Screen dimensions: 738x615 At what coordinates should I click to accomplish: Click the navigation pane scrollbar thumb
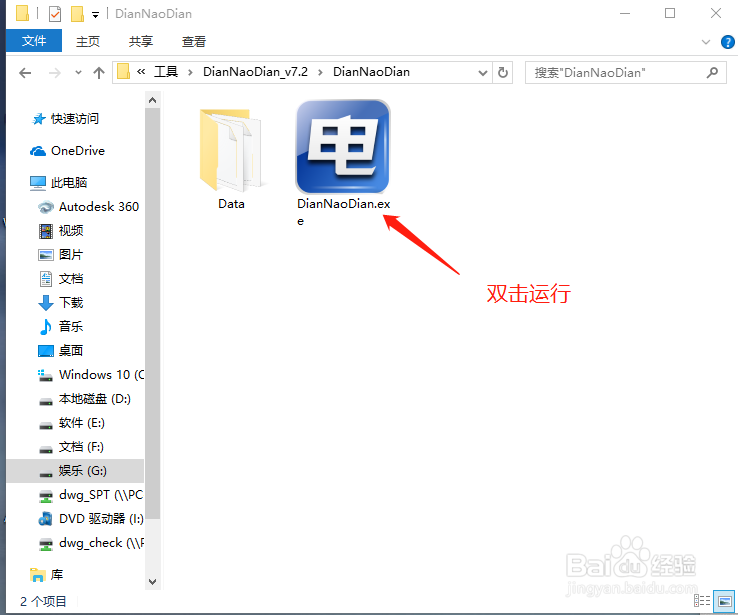152,313
